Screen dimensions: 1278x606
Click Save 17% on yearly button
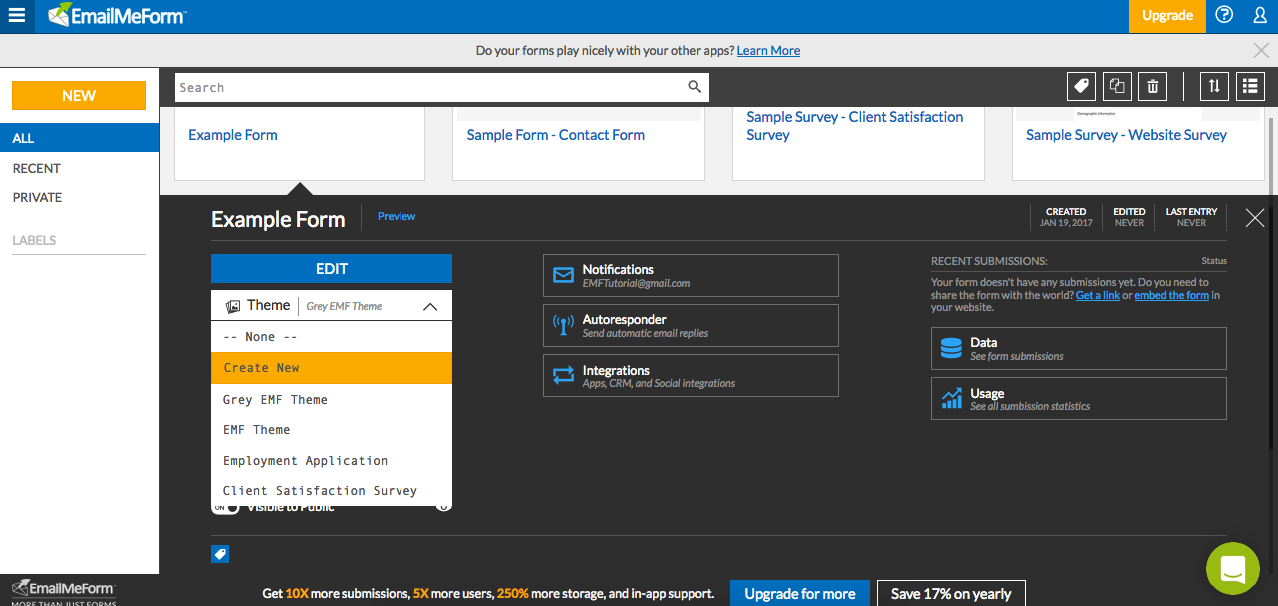[x=951, y=594]
